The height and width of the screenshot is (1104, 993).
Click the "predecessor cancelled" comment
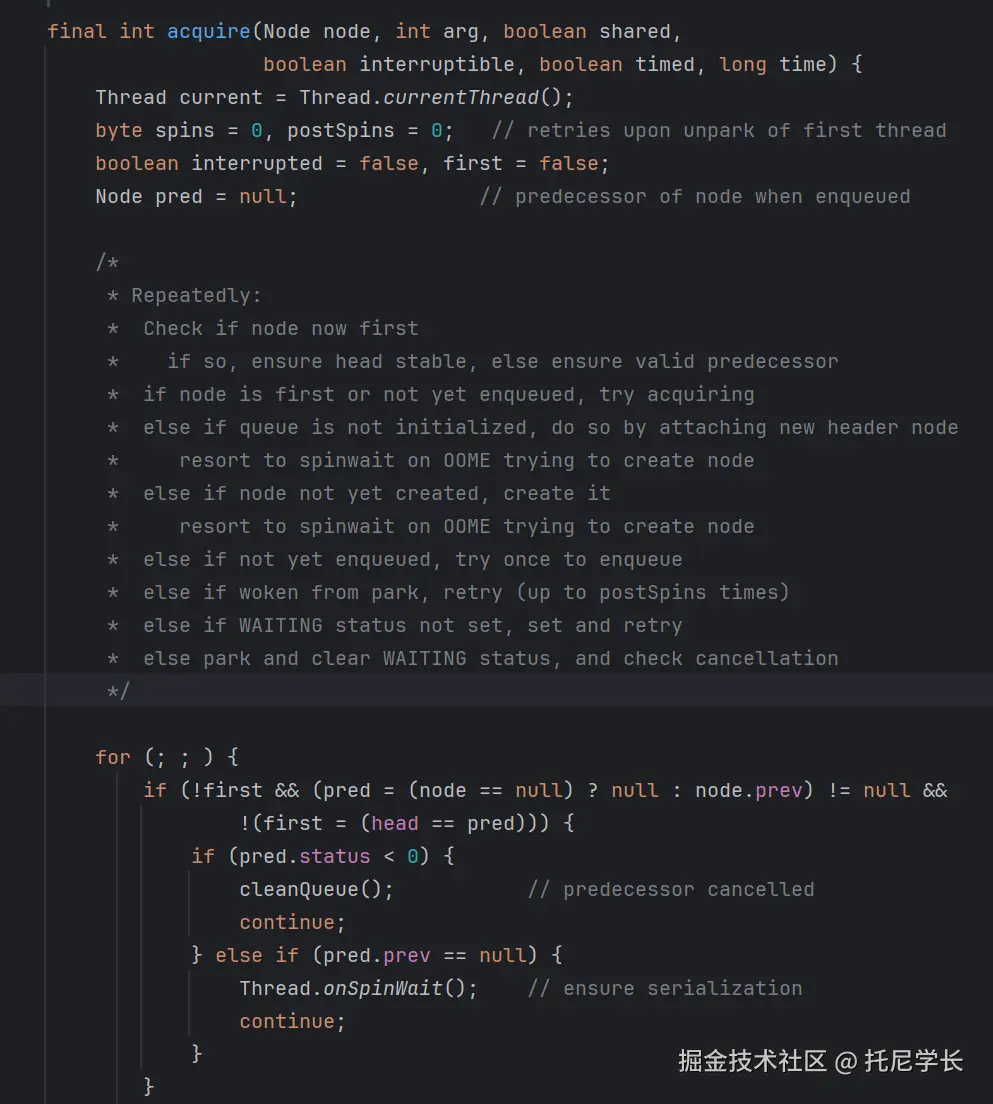pyautogui.click(x=671, y=889)
